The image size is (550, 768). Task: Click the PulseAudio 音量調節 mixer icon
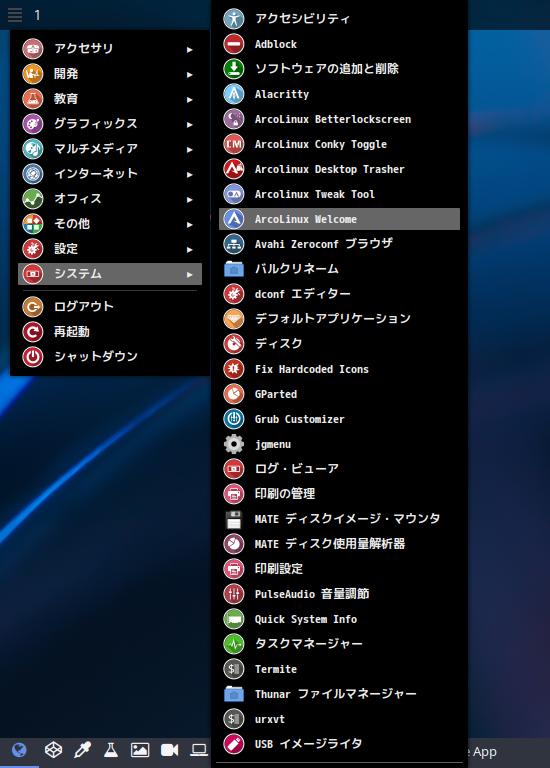tap(234, 594)
